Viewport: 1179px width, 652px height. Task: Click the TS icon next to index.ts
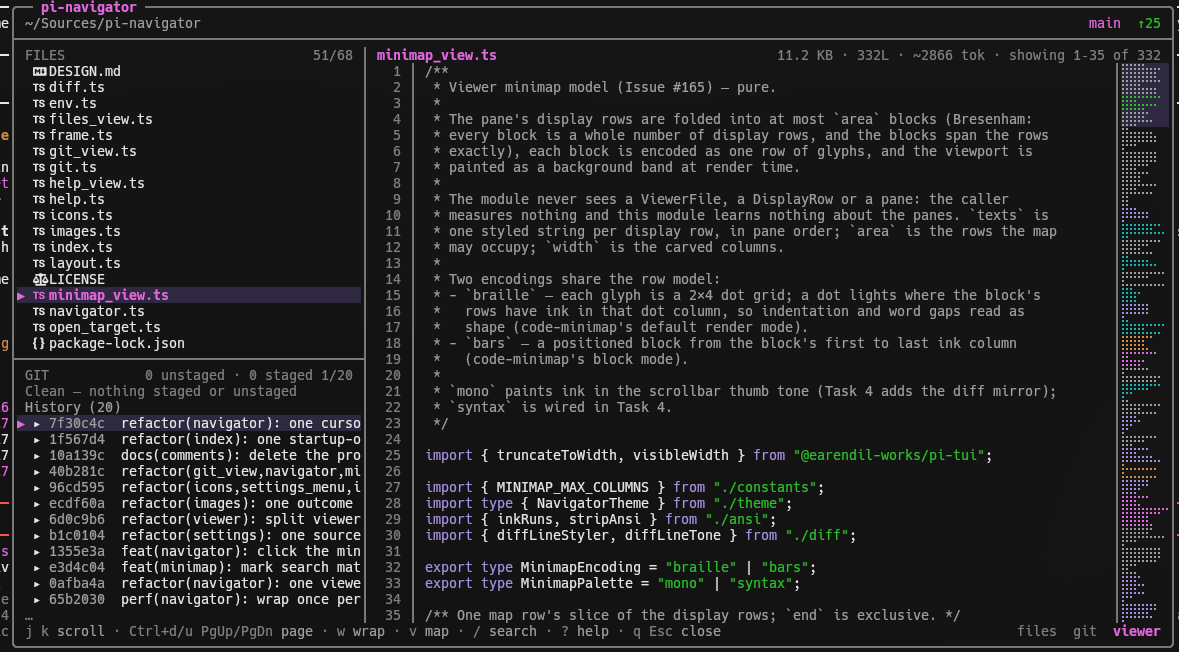(x=39, y=247)
